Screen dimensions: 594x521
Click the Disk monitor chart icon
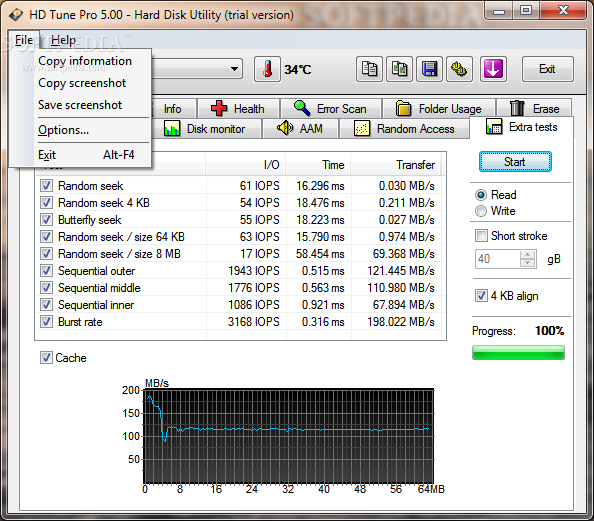[x=172, y=128]
